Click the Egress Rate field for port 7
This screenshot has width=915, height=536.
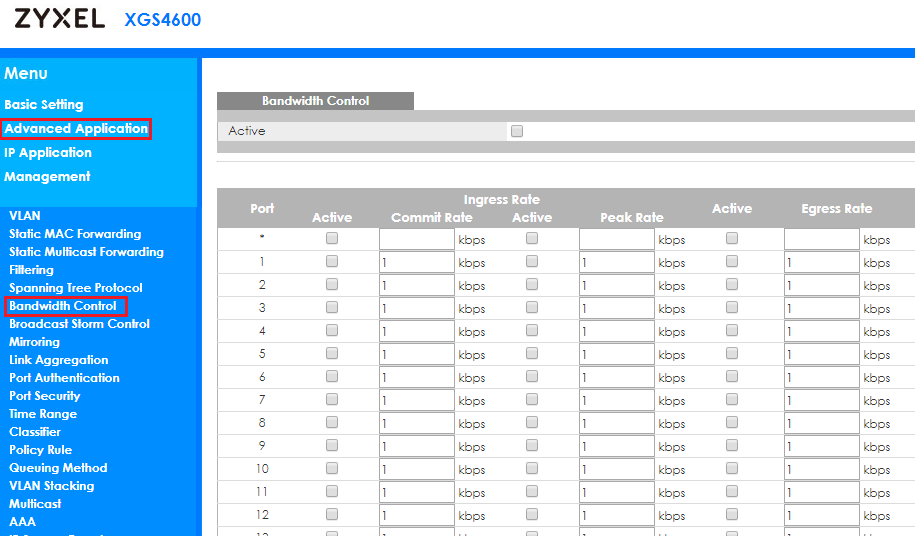click(821, 400)
